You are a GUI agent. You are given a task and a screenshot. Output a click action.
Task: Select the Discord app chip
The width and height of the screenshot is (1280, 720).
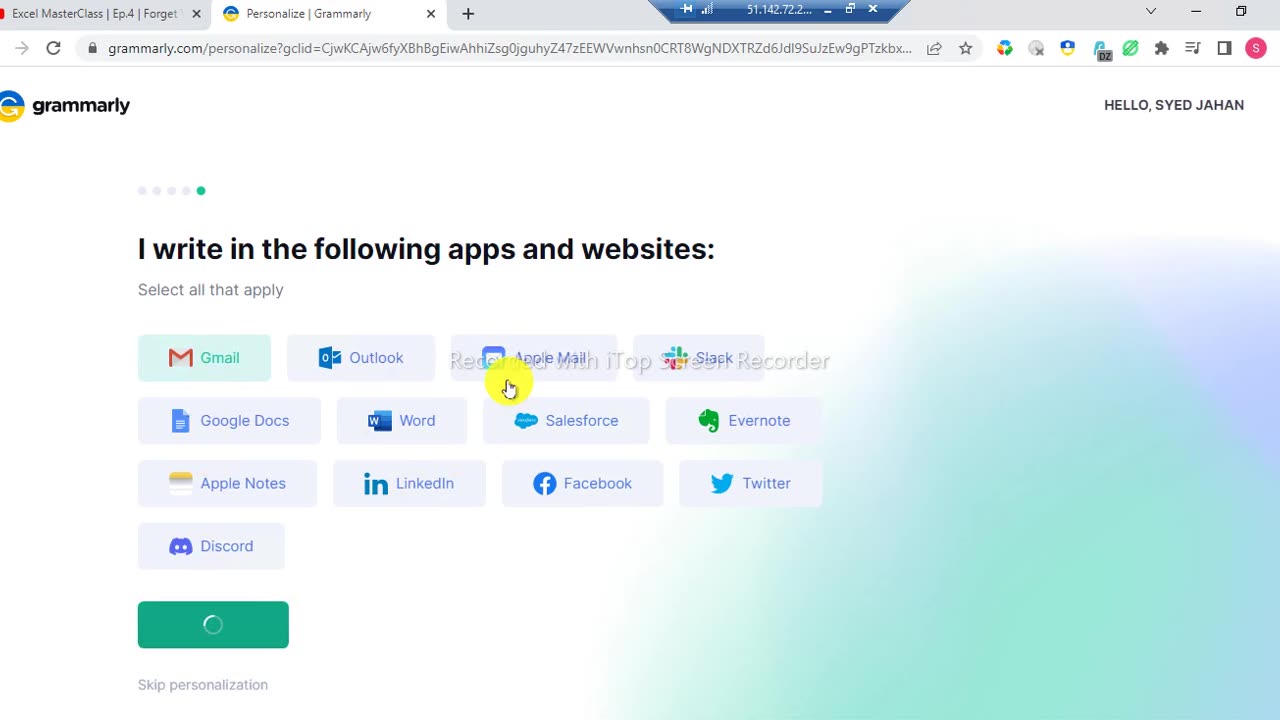[x=211, y=547]
